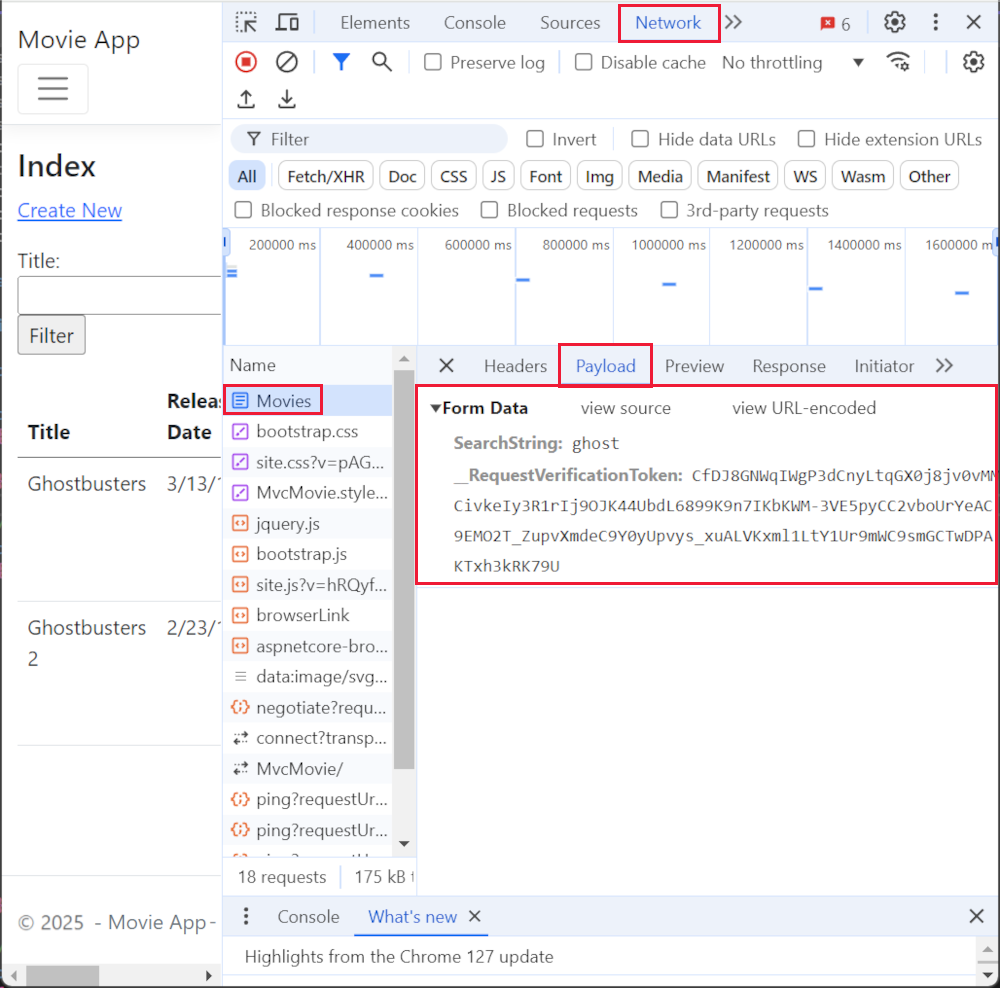Click the network Filter text box
This screenshot has height=988, width=1000.
pyautogui.click(x=370, y=139)
